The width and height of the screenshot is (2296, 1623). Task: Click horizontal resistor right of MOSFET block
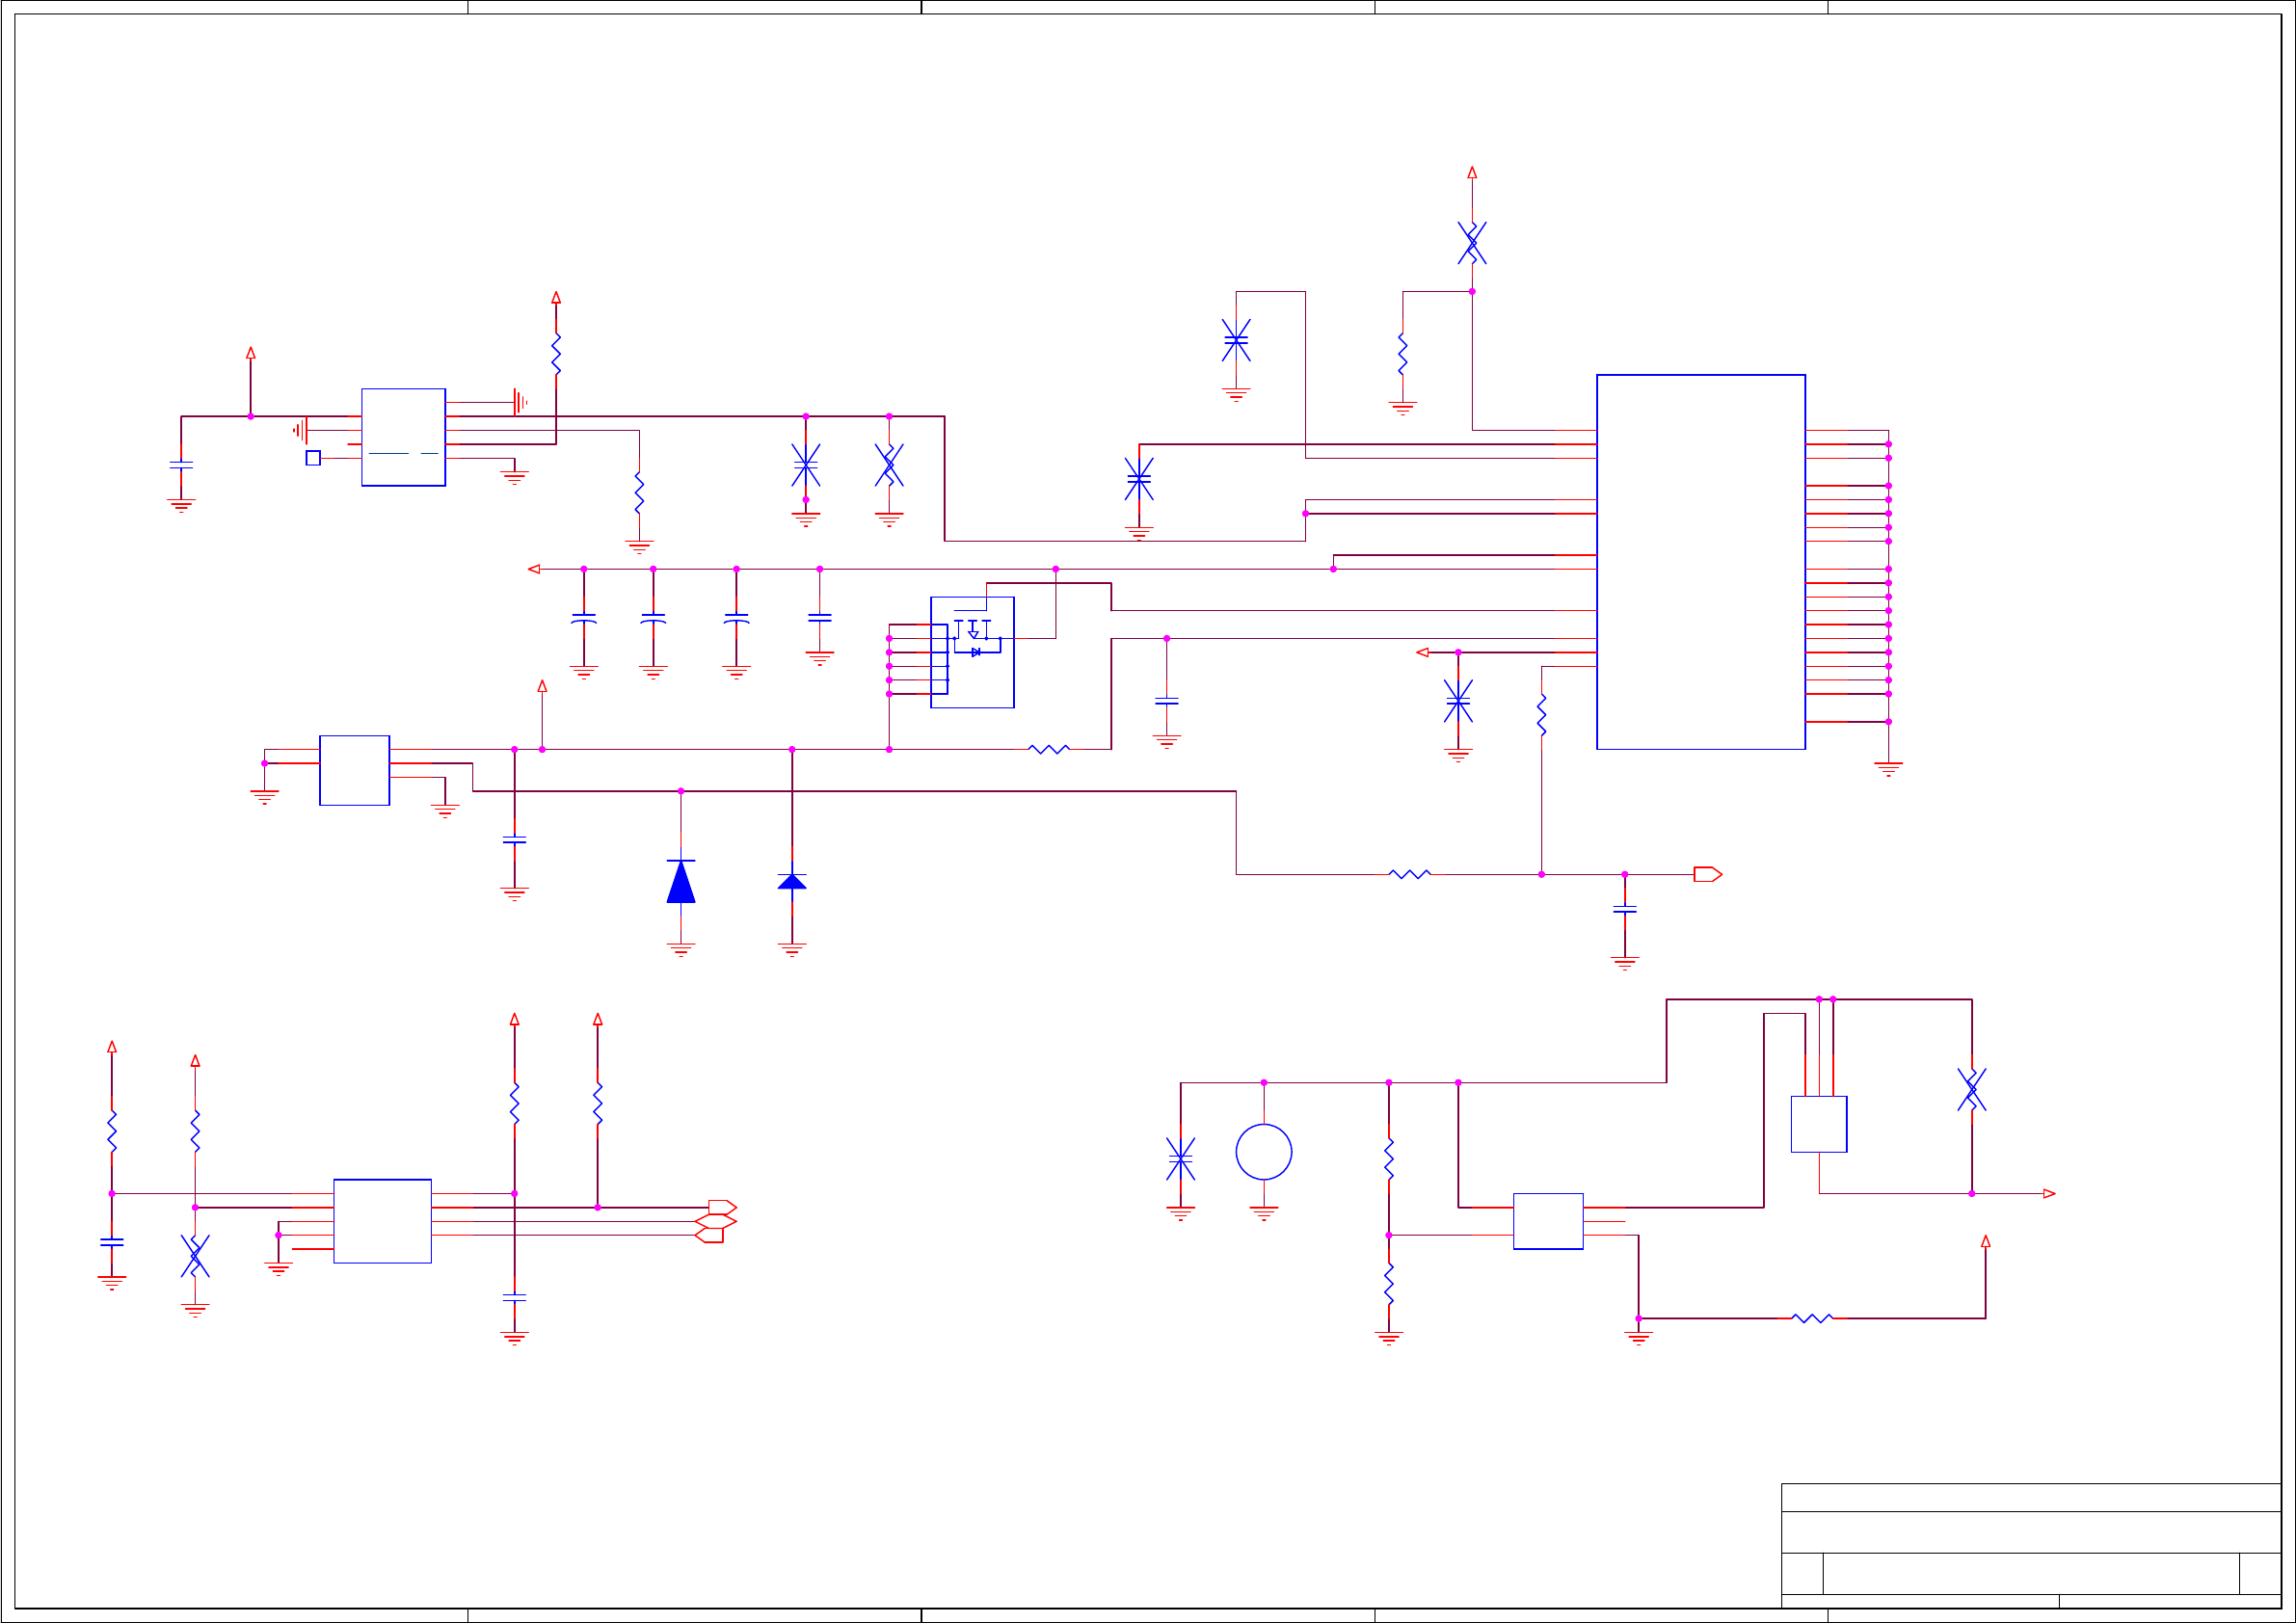coord(1048,749)
